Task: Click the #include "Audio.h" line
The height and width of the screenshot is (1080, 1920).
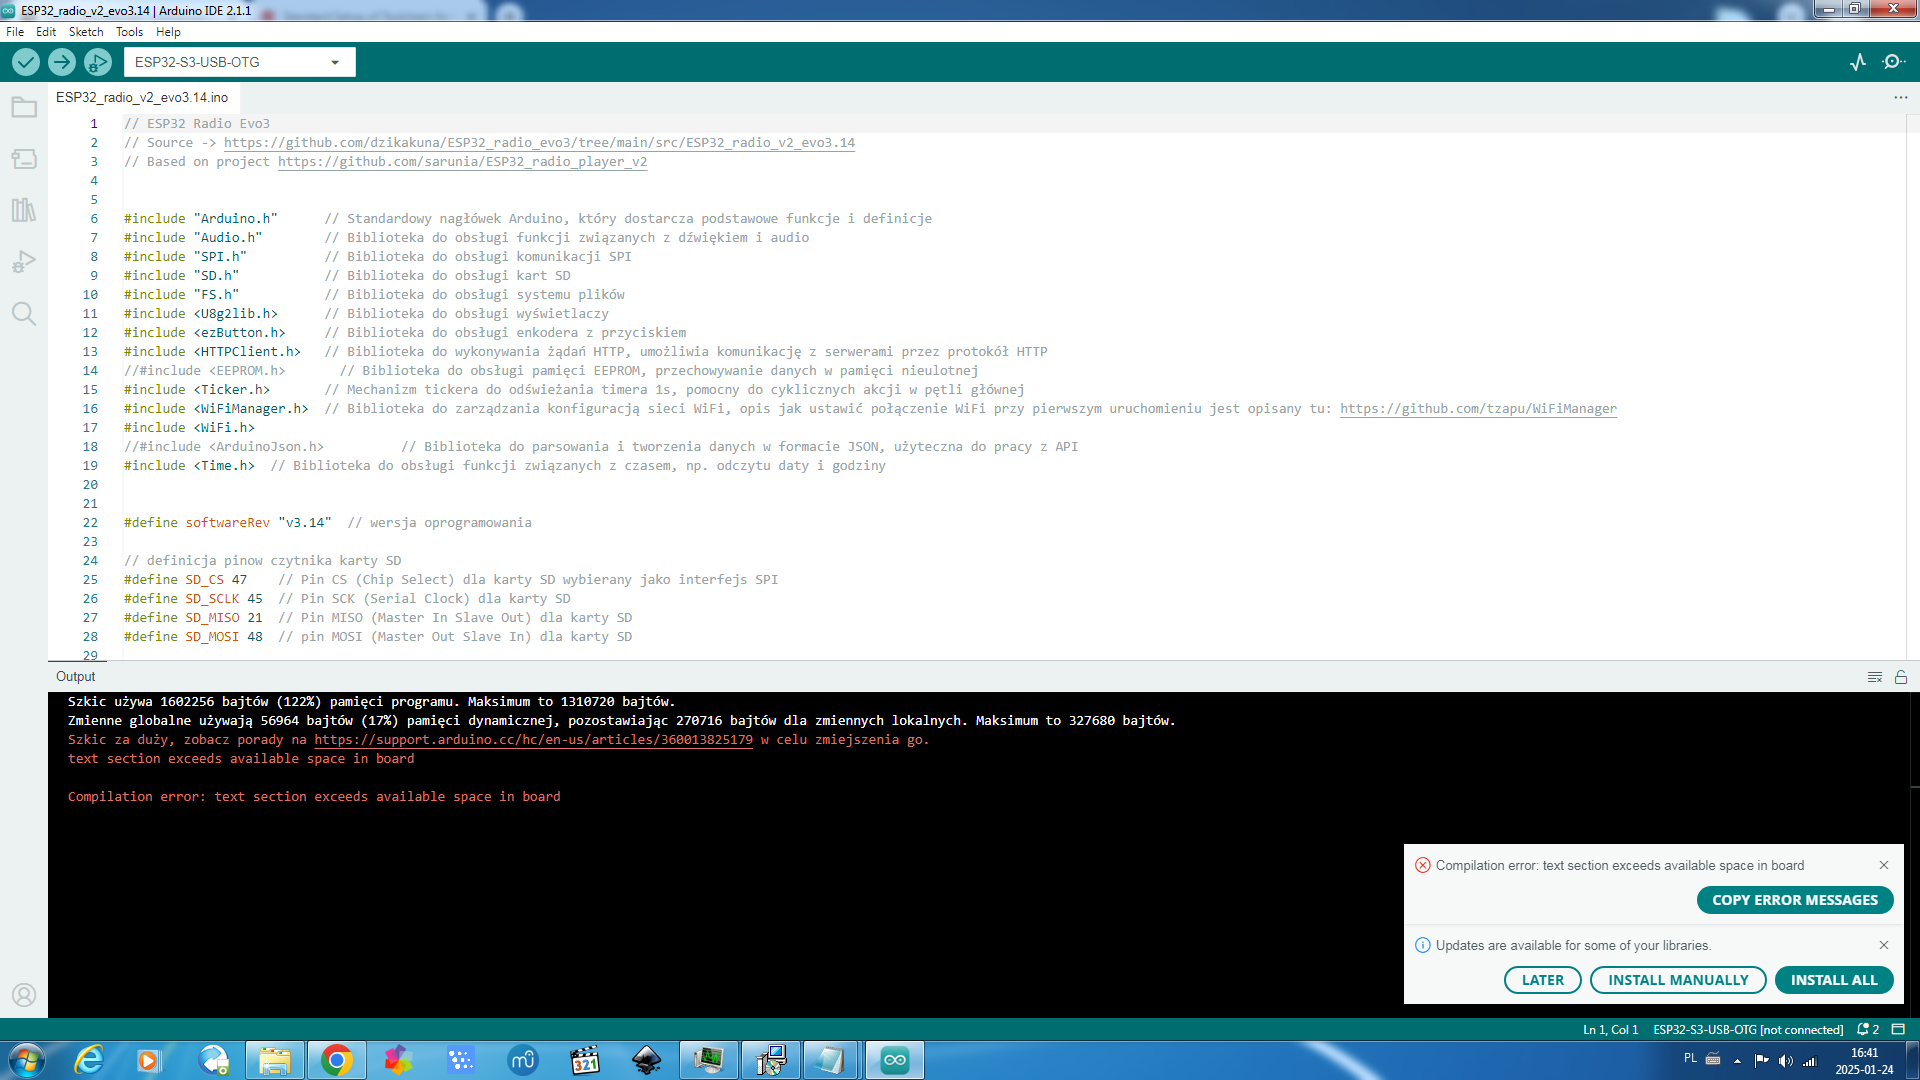Action: [467, 238]
